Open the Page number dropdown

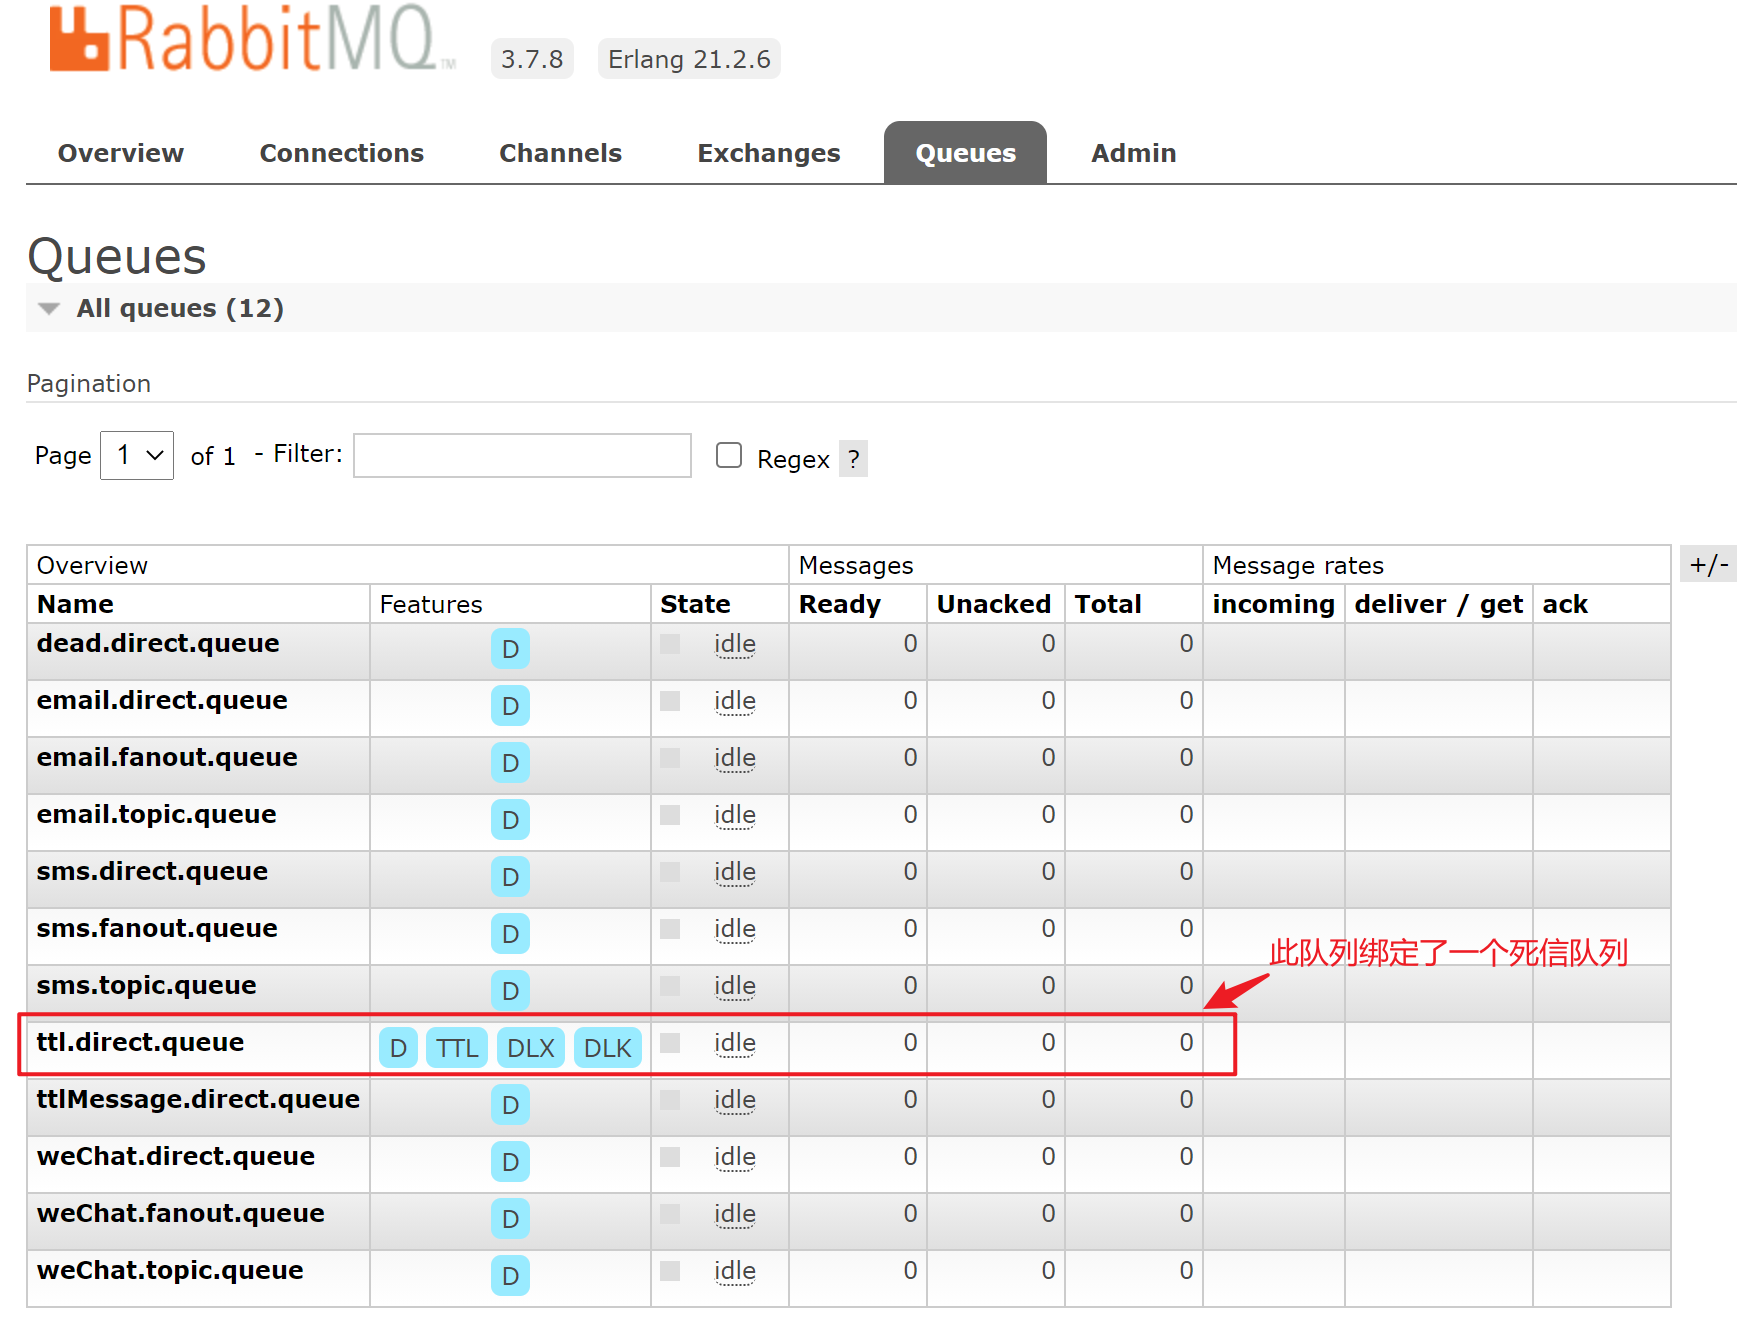137,456
